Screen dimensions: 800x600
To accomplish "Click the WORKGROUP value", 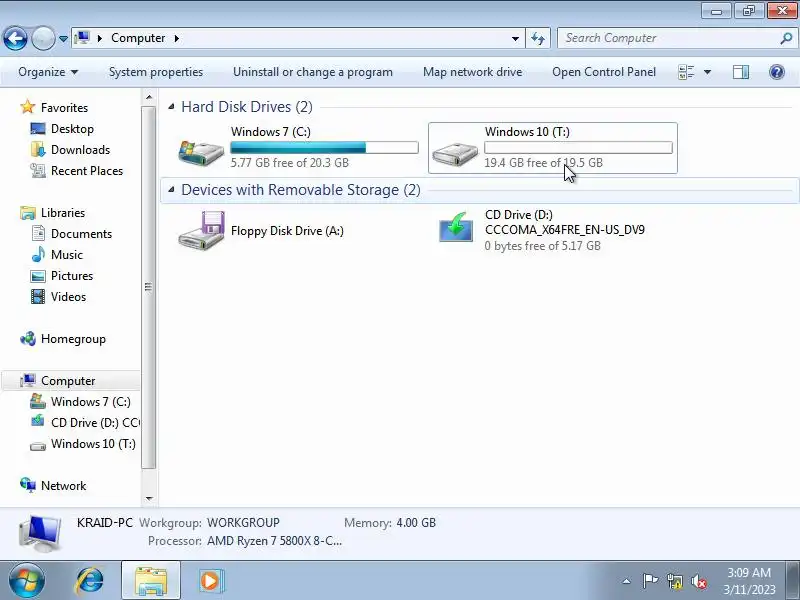I will point(243,523).
